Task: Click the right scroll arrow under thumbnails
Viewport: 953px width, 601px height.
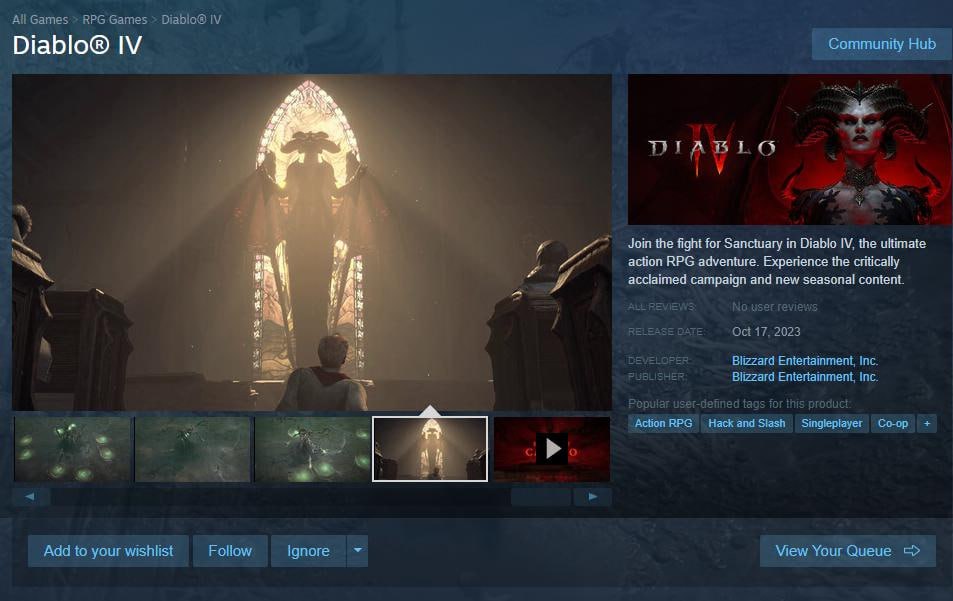Action: 593,496
